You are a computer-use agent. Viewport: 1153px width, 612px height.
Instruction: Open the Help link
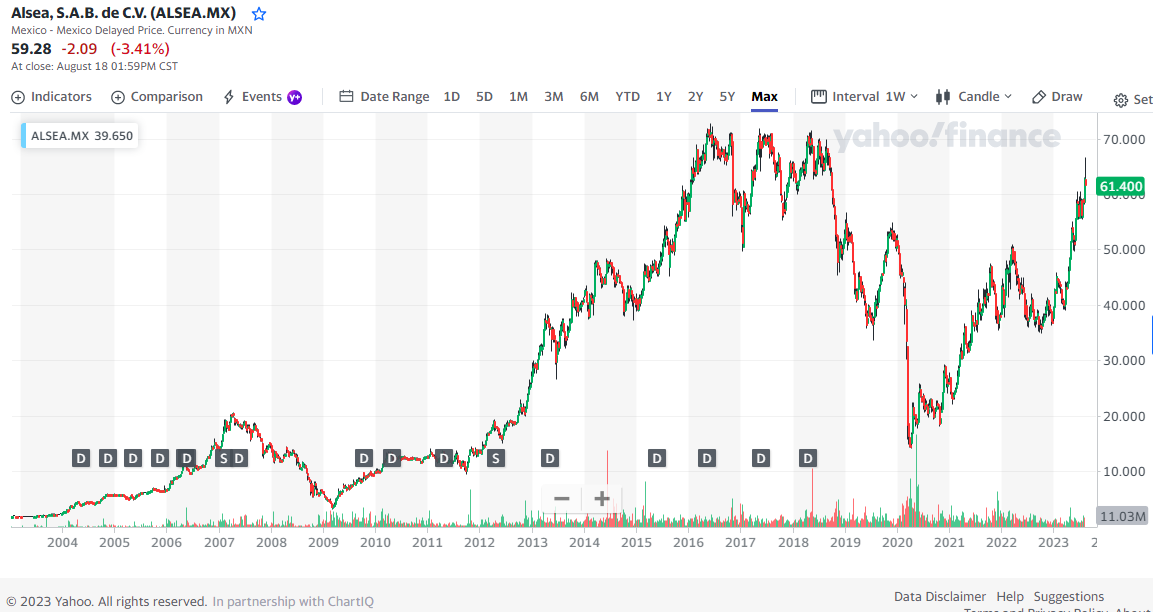click(x=1010, y=597)
